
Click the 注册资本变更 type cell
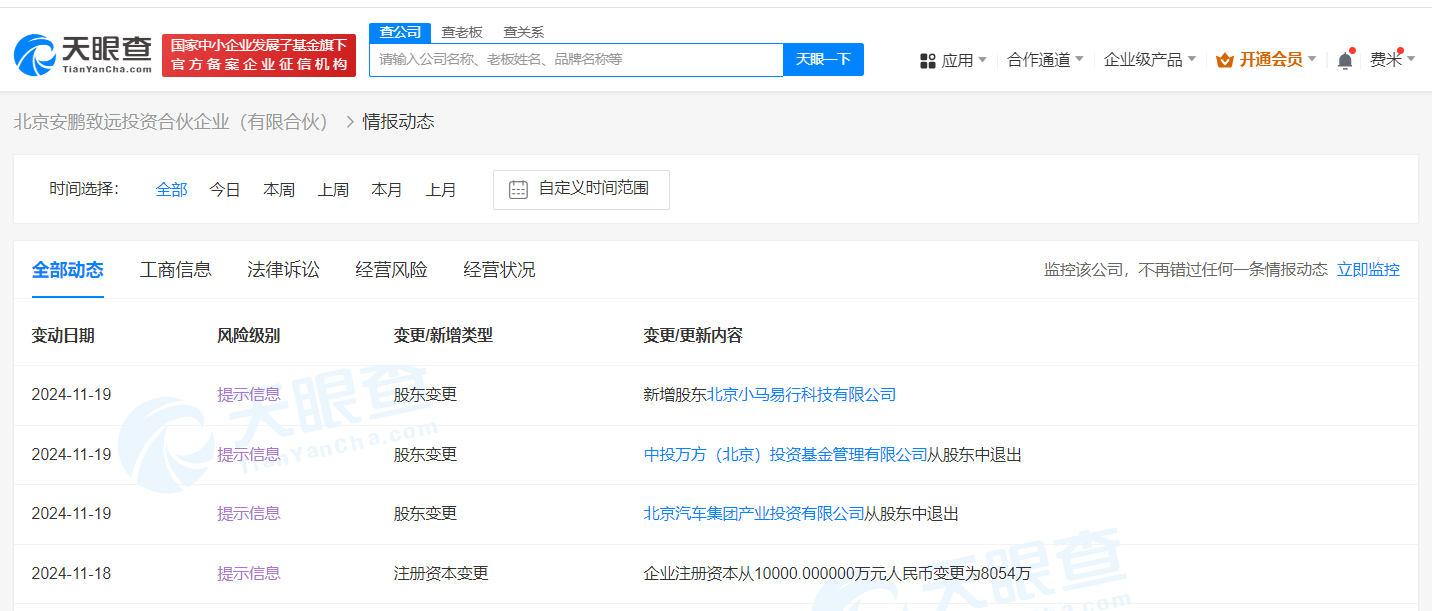click(441, 574)
